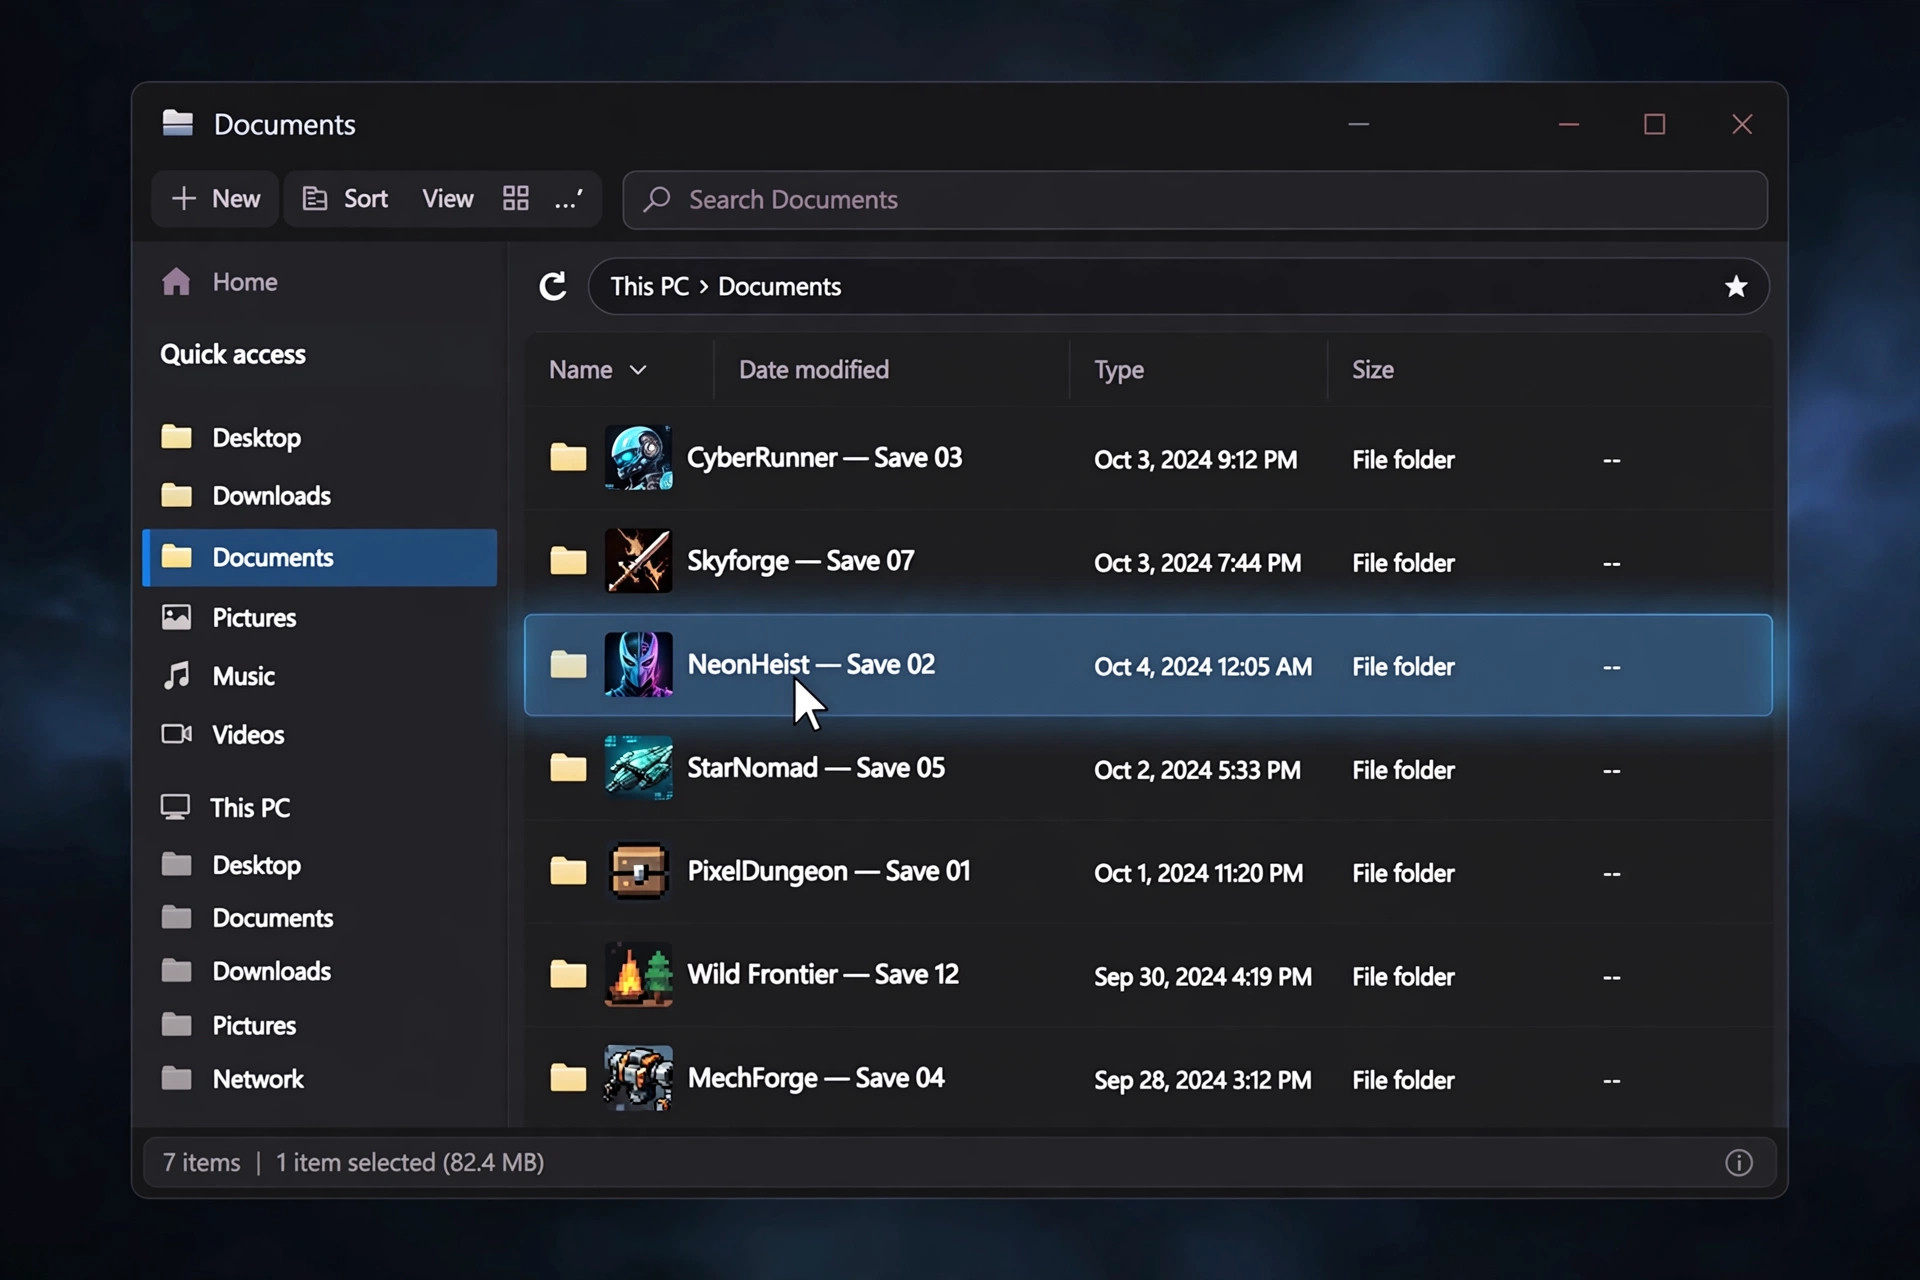
Task: Click the CyberRunner helmet thumbnail
Action: click(638, 457)
